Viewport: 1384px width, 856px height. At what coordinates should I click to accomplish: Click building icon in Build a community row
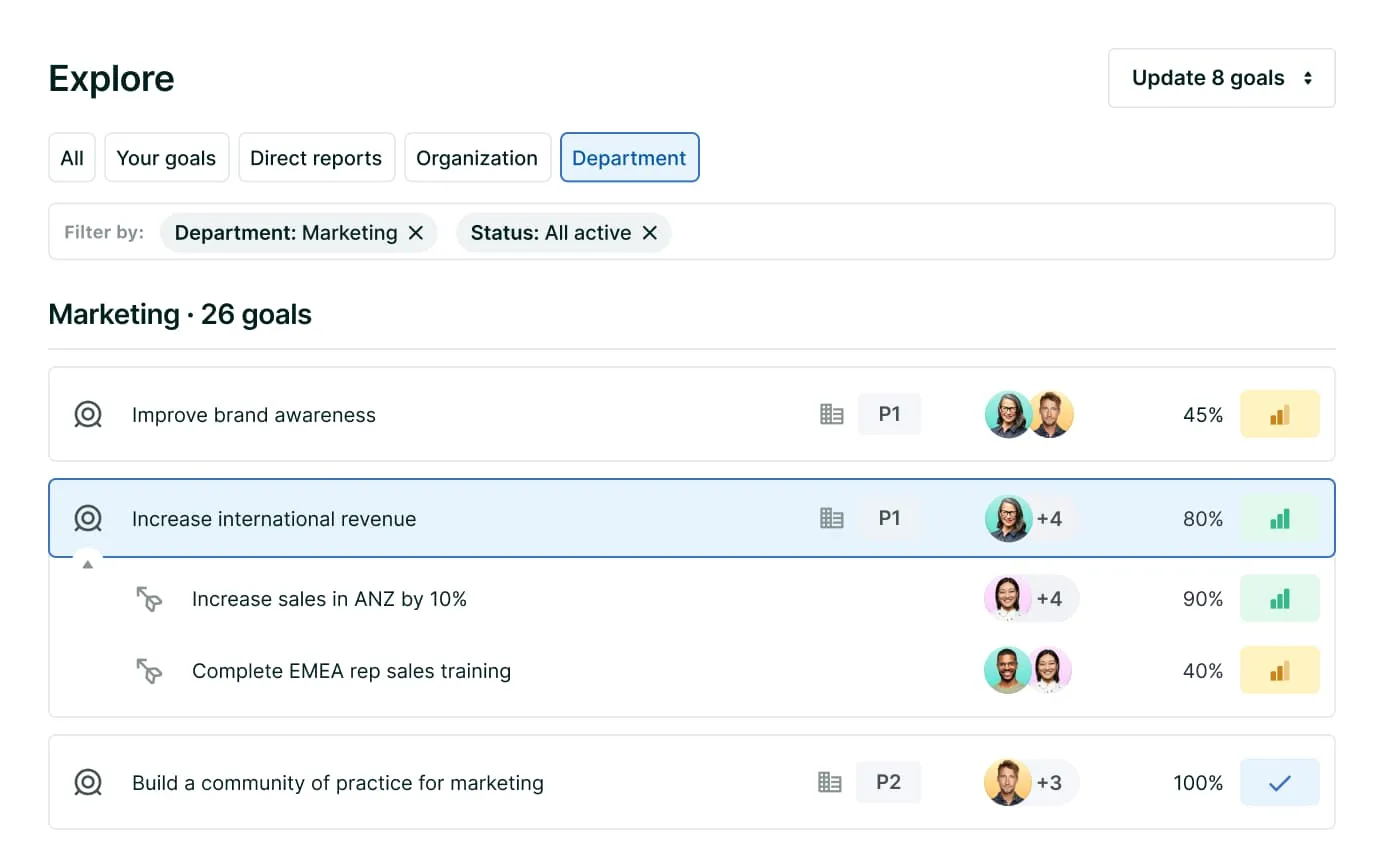(x=829, y=783)
